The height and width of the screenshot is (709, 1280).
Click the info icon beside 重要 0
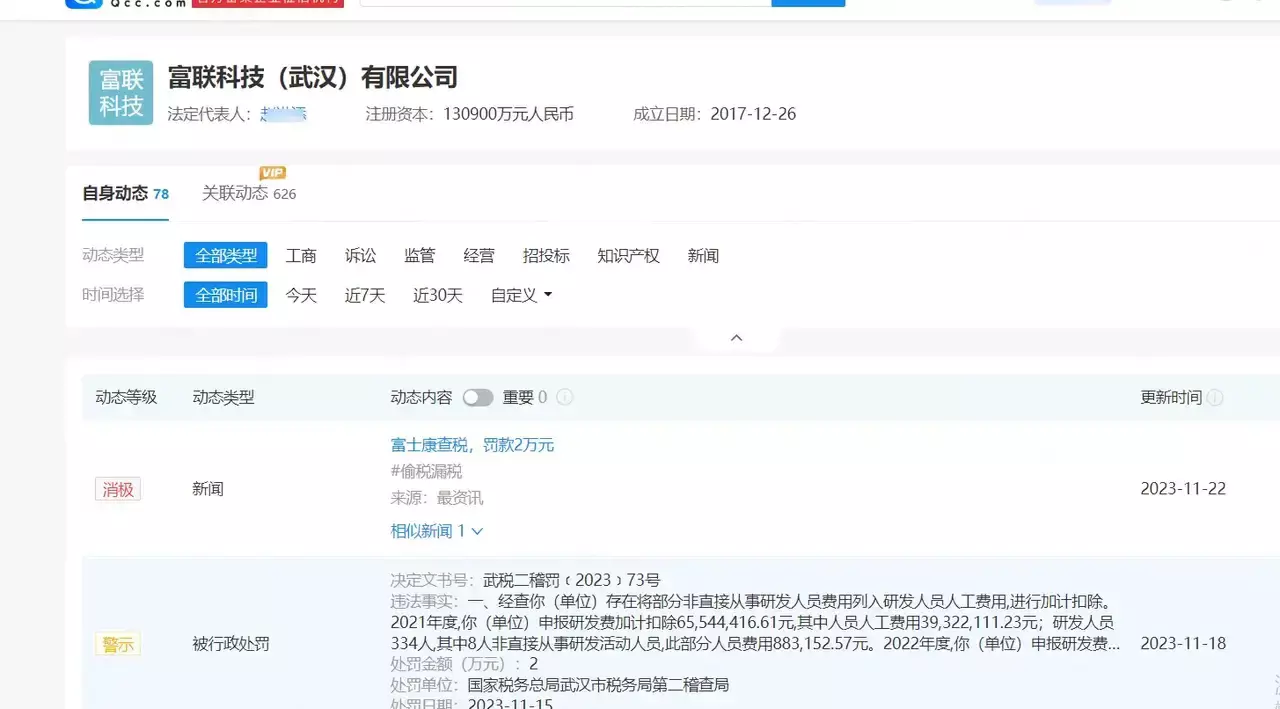point(564,397)
